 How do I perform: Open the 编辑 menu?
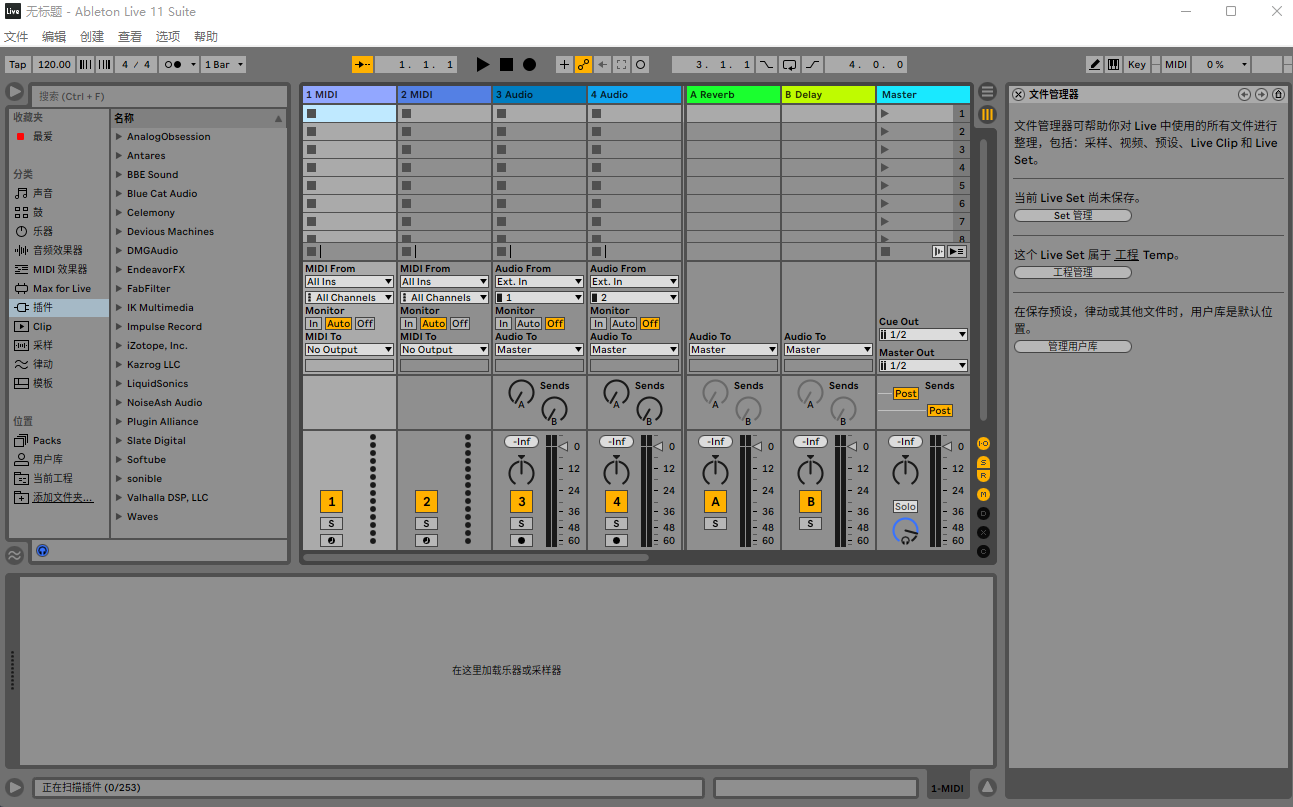54,37
